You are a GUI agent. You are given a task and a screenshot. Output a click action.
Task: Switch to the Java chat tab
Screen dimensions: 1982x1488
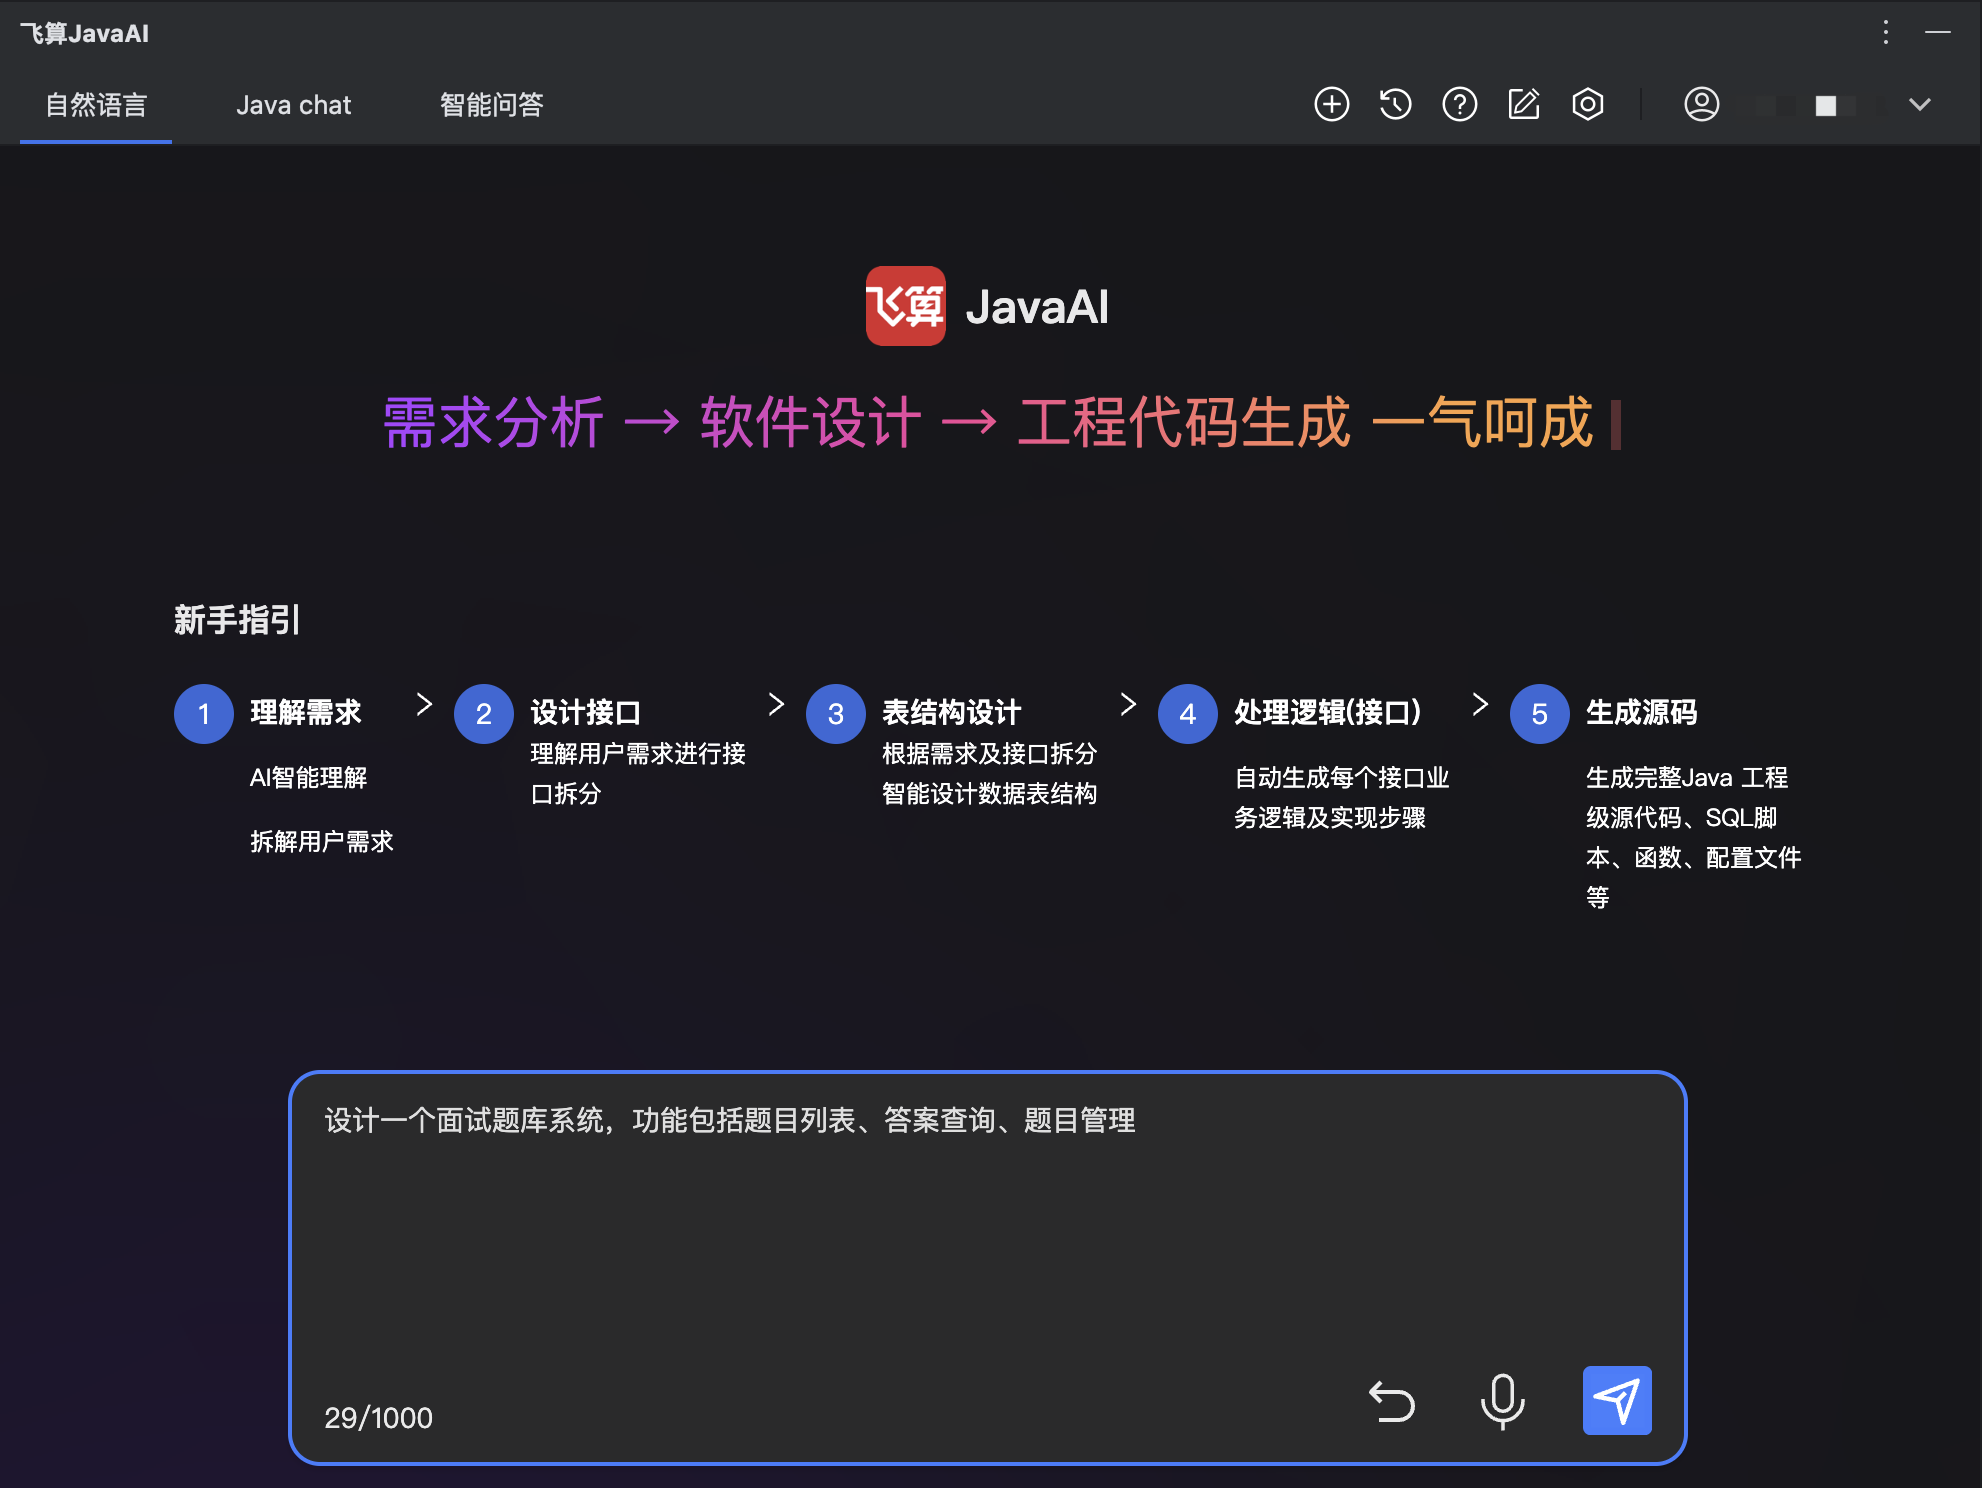[293, 105]
